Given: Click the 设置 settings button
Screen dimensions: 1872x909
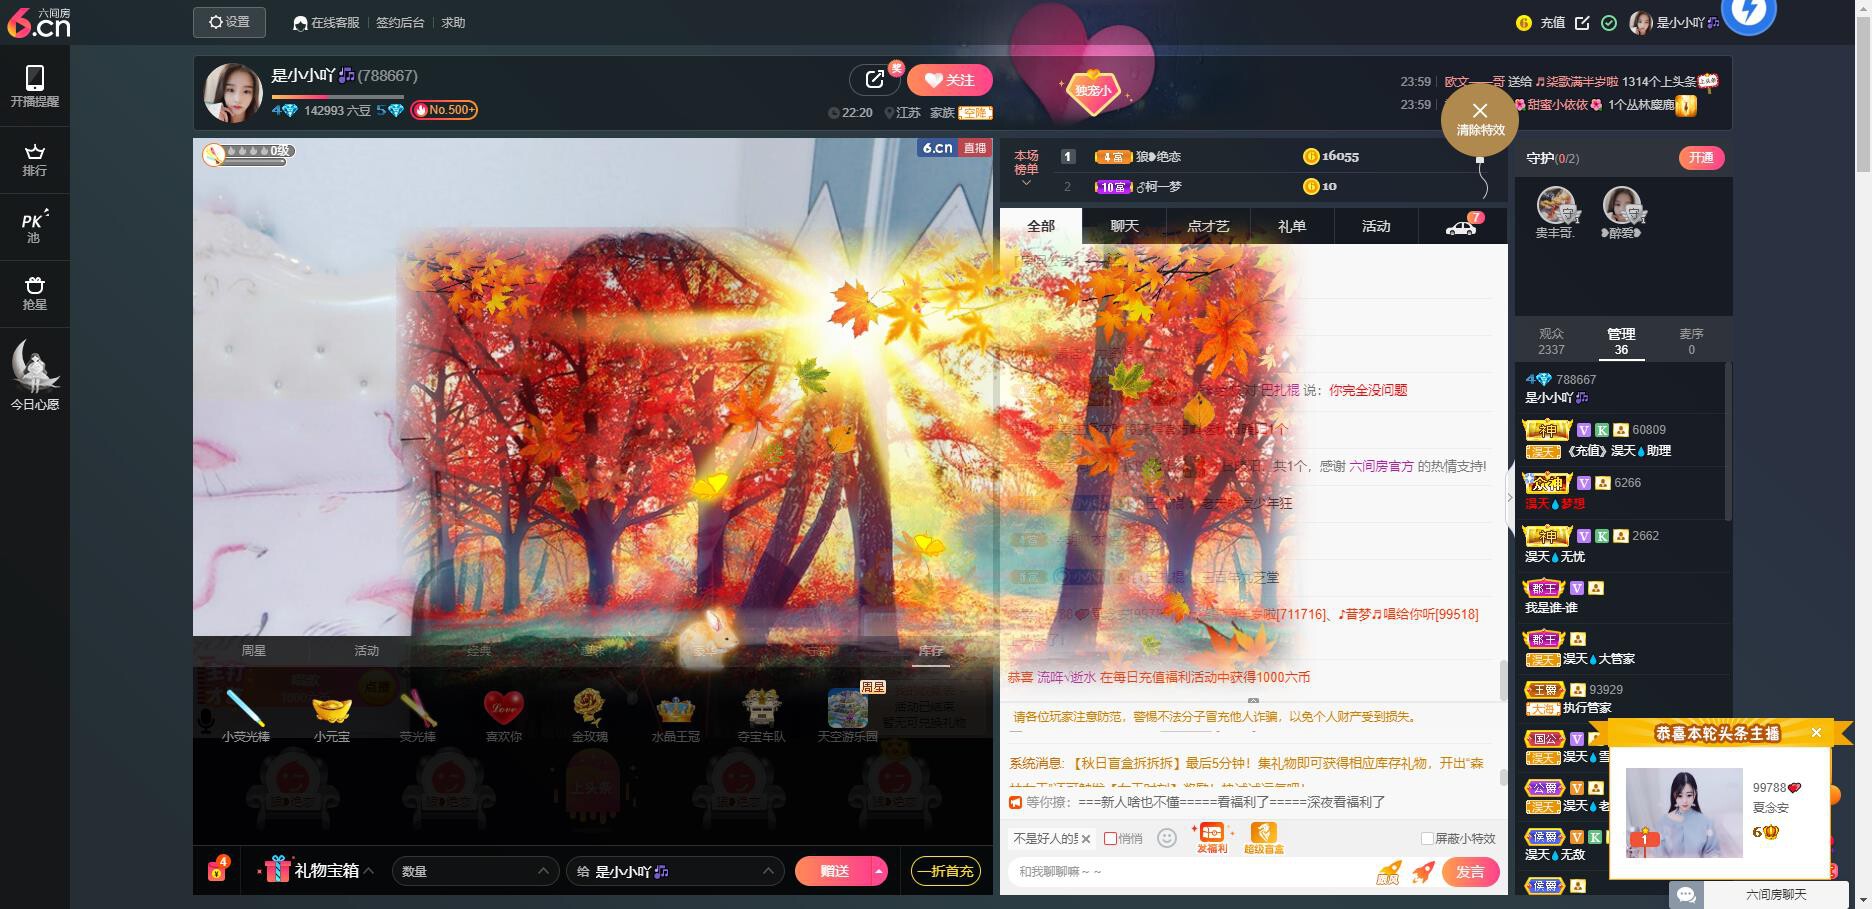Looking at the screenshot, I should (229, 22).
